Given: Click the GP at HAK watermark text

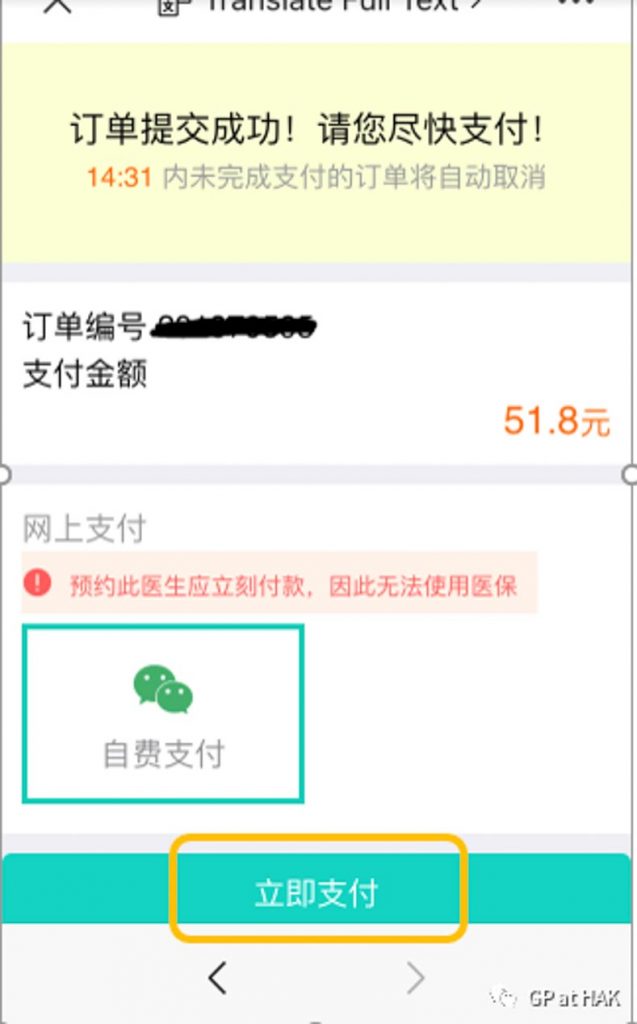Looking at the screenshot, I should point(574,998).
